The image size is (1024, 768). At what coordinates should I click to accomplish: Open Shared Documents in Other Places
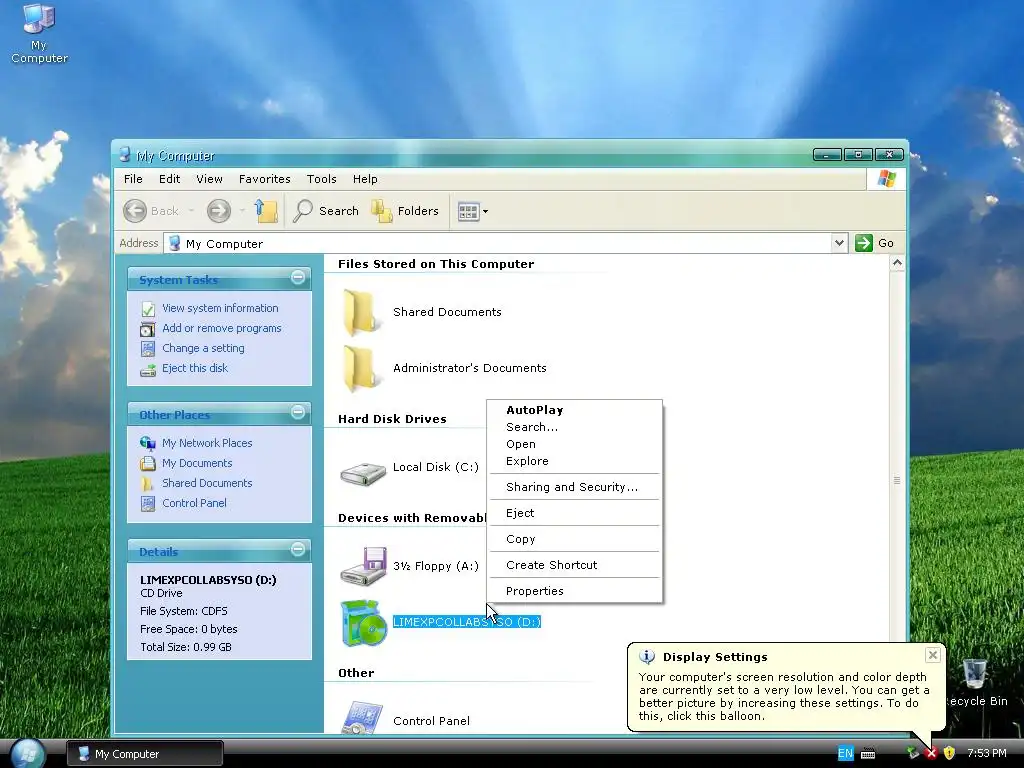(x=207, y=483)
